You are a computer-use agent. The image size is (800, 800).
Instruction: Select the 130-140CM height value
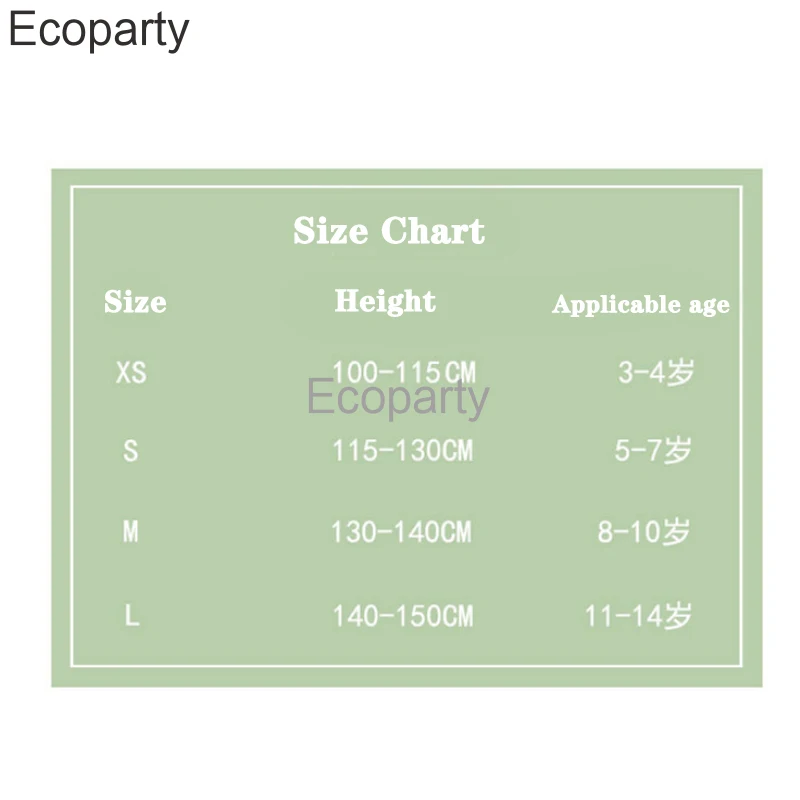coord(401,532)
